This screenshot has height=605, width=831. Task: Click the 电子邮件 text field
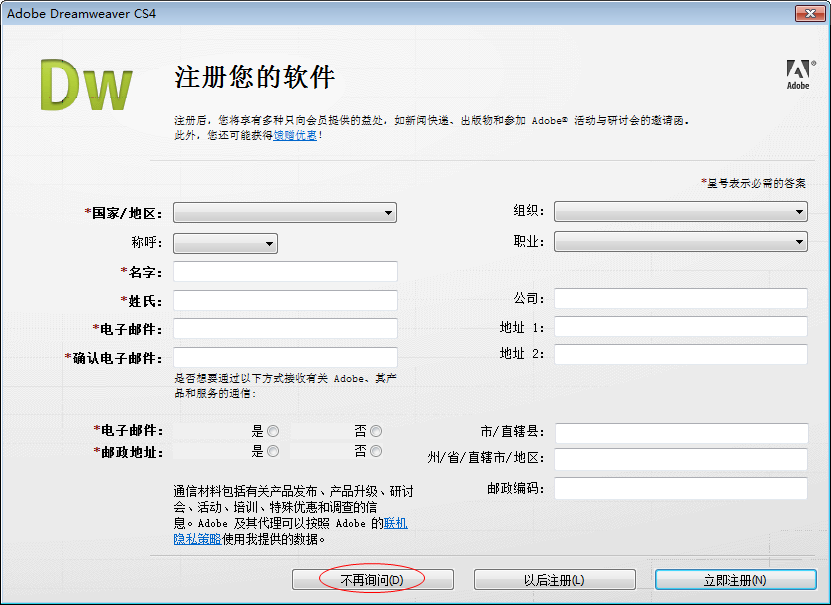(285, 328)
